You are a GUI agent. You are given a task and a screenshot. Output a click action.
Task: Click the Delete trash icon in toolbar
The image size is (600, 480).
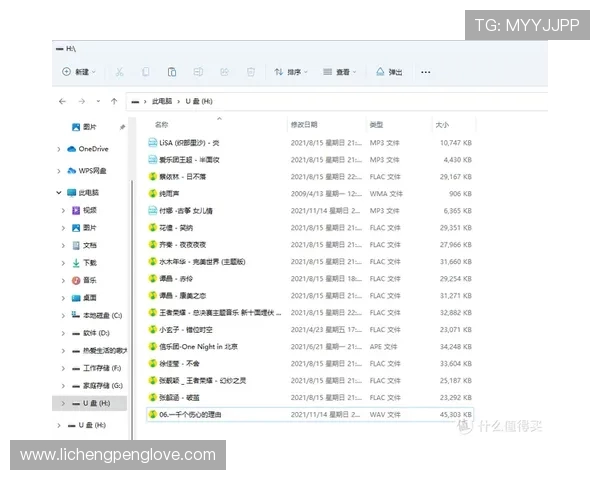251,72
